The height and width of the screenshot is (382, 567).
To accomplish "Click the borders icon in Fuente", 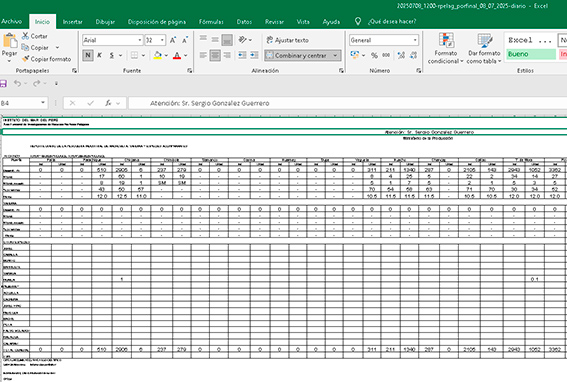I will pyautogui.click(x=135, y=55).
